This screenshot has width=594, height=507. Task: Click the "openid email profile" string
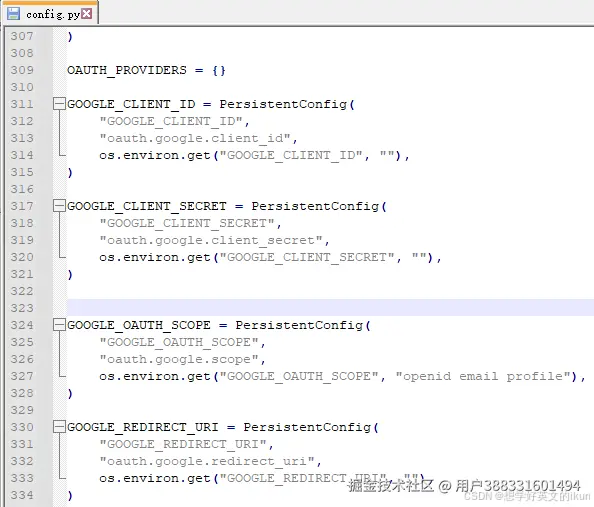483,376
